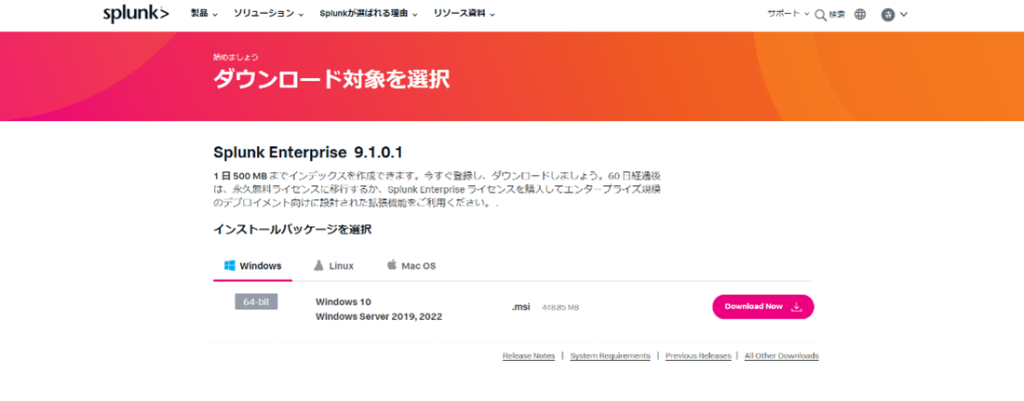The image size is (1024, 401).
Task: Click the Download Now button
Action: [763, 307]
